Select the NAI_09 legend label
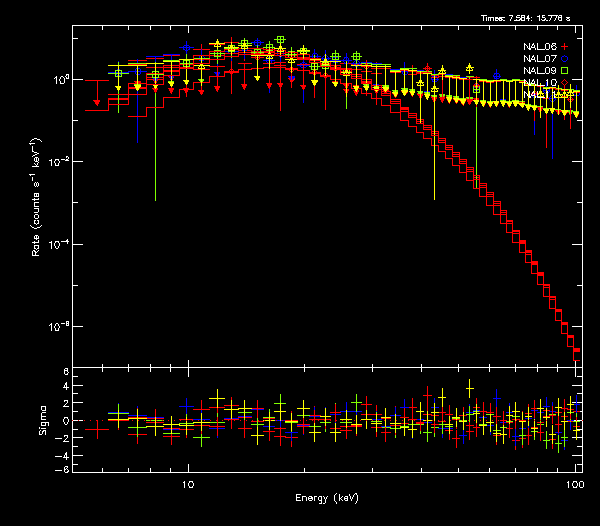 (540, 71)
